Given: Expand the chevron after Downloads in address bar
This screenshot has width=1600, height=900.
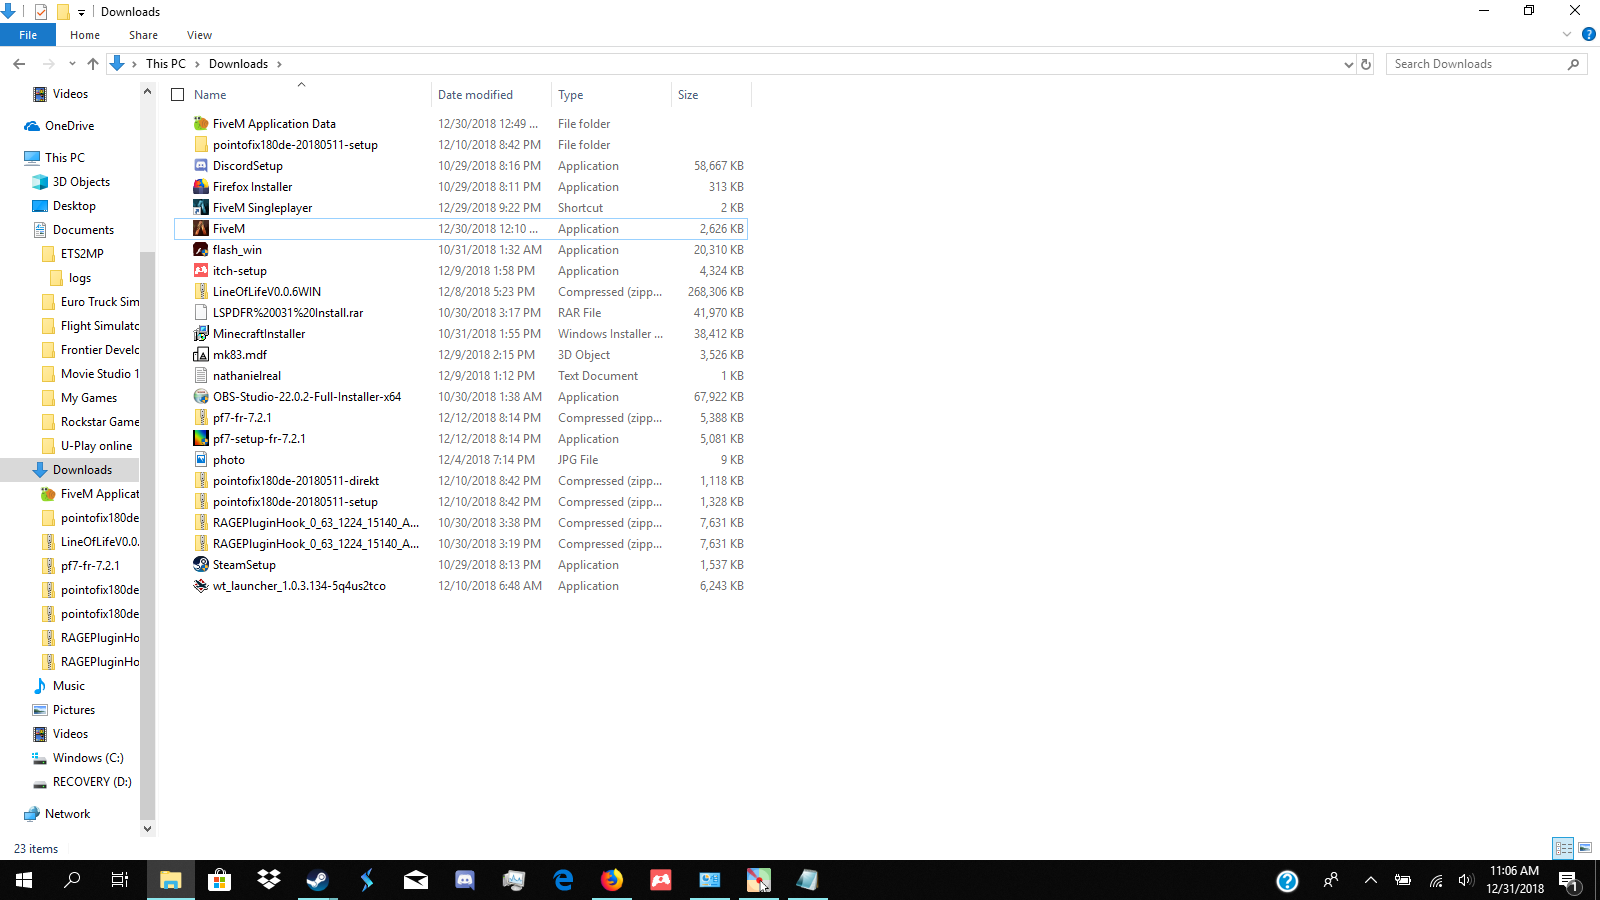Looking at the screenshot, I should [x=279, y=64].
